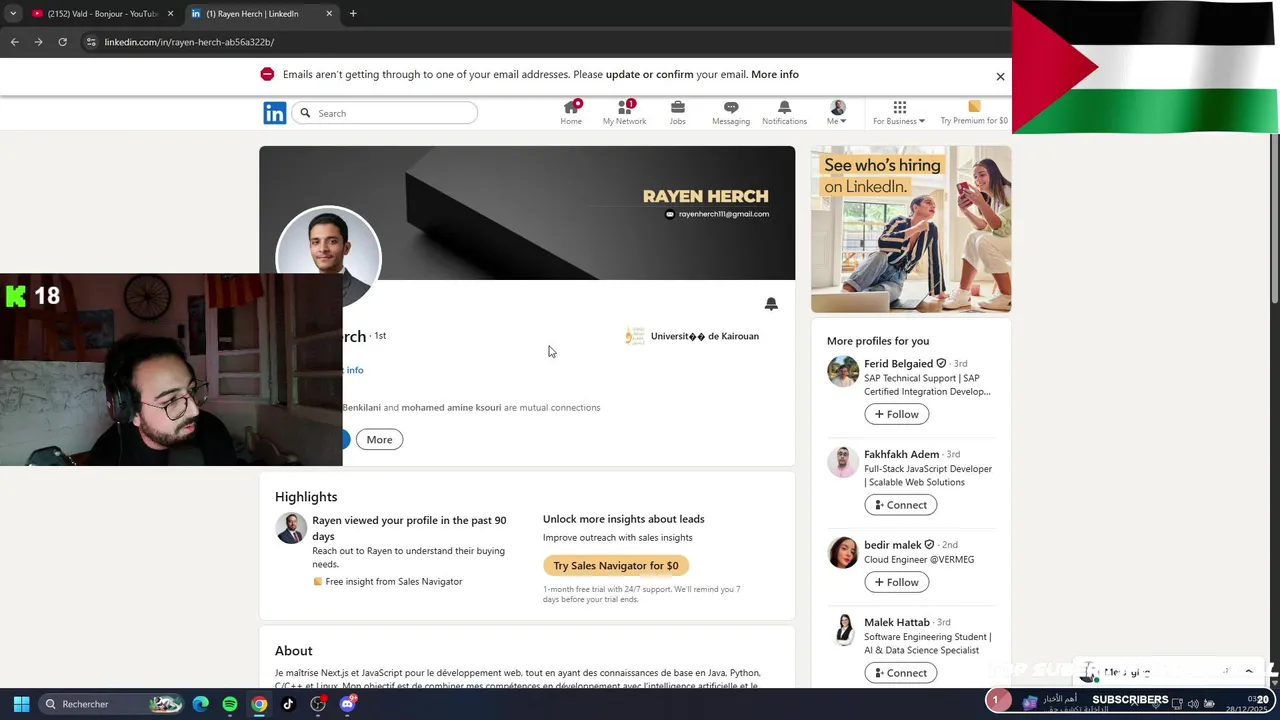The height and width of the screenshot is (720, 1280).
Task: Toggle notification bell for Rayen's profile
Action: [x=771, y=303]
